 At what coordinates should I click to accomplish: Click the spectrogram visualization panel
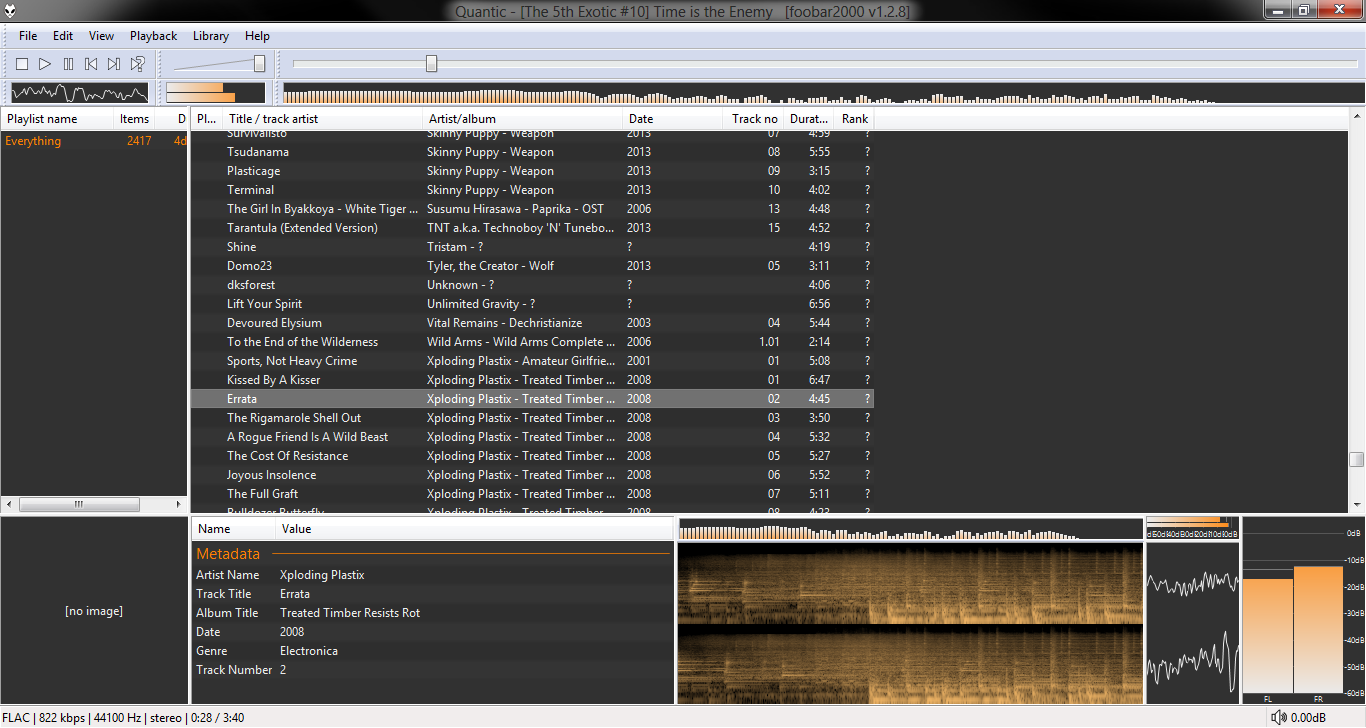pos(910,623)
